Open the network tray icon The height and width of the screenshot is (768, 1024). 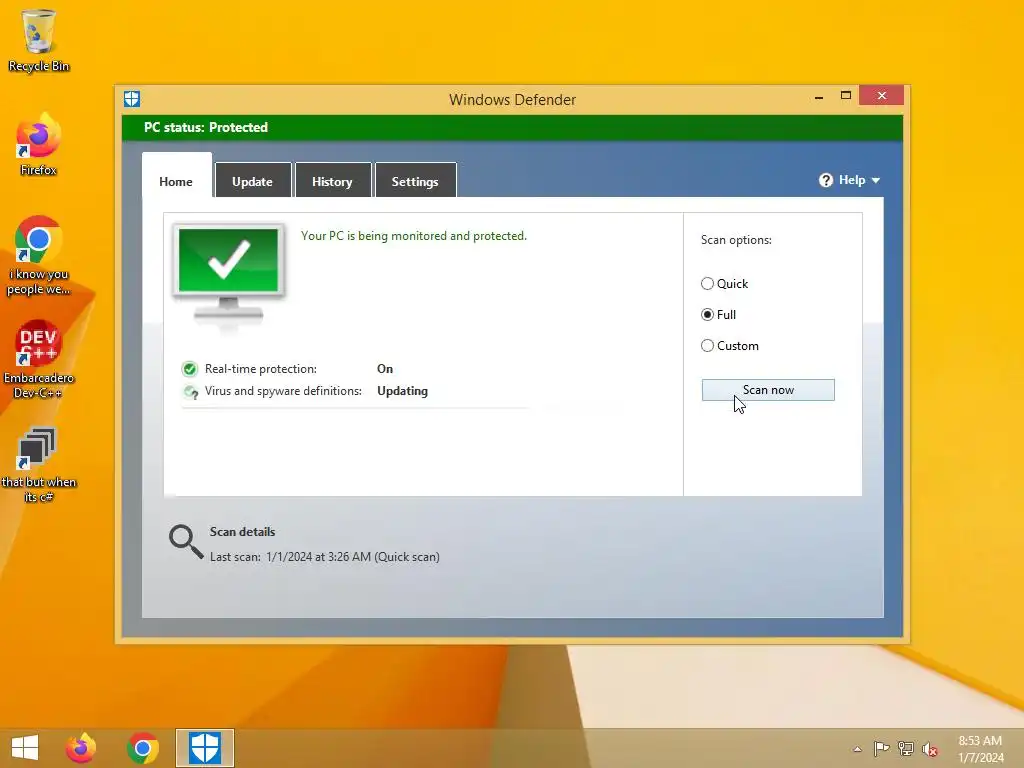[x=906, y=749]
